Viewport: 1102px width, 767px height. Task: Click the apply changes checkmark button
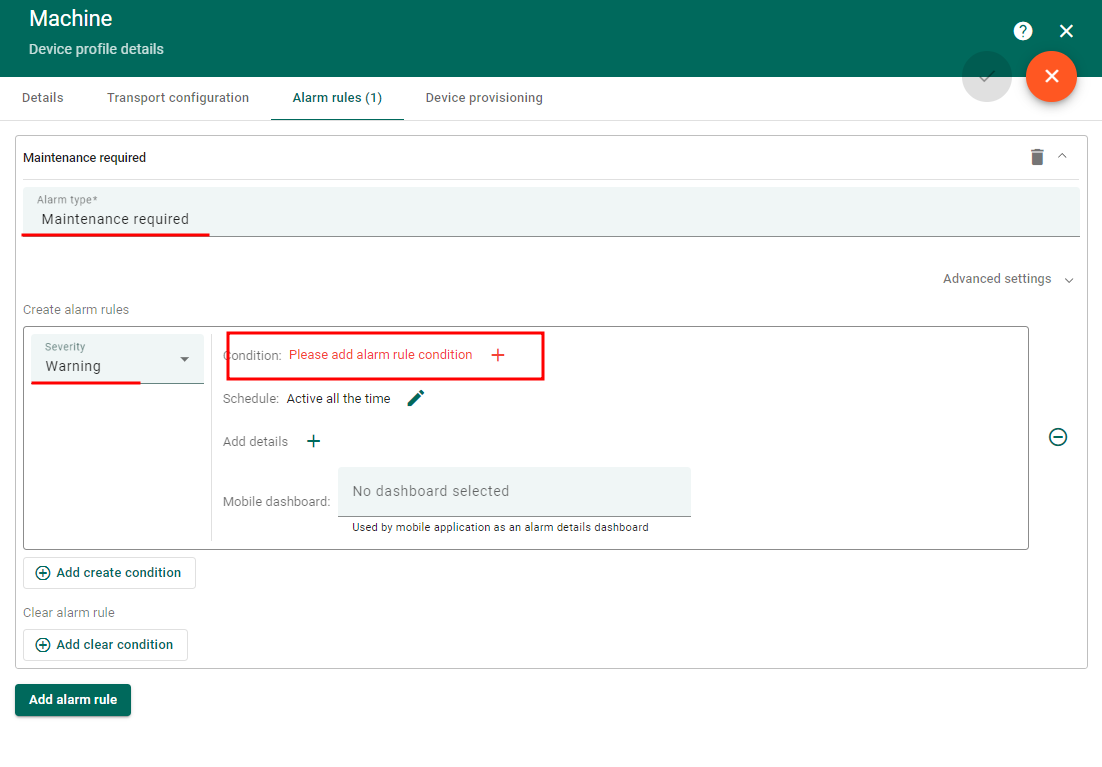(x=986, y=76)
